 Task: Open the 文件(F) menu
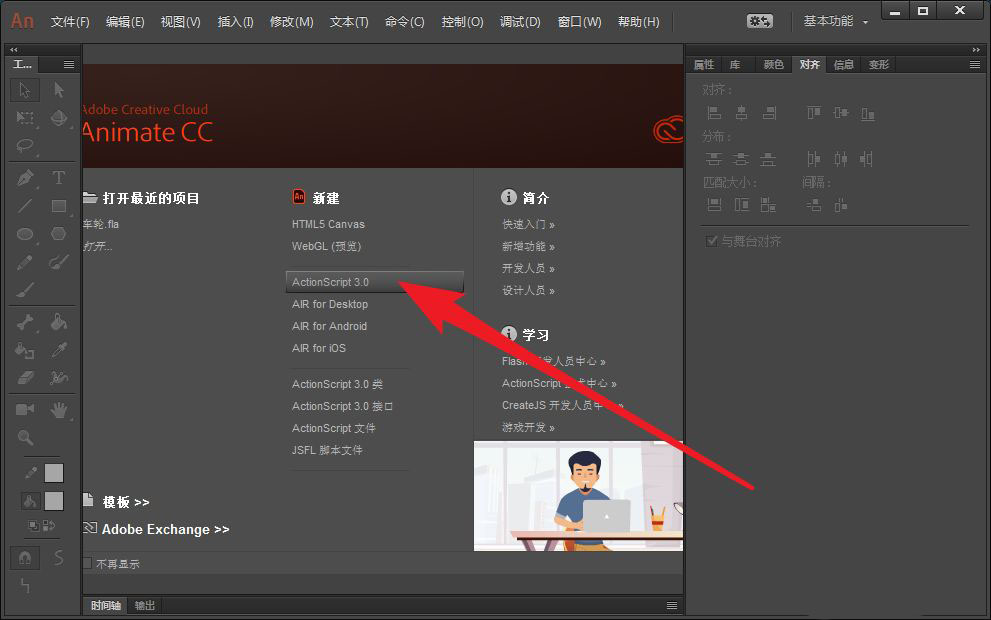pyautogui.click(x=70, y=21)
